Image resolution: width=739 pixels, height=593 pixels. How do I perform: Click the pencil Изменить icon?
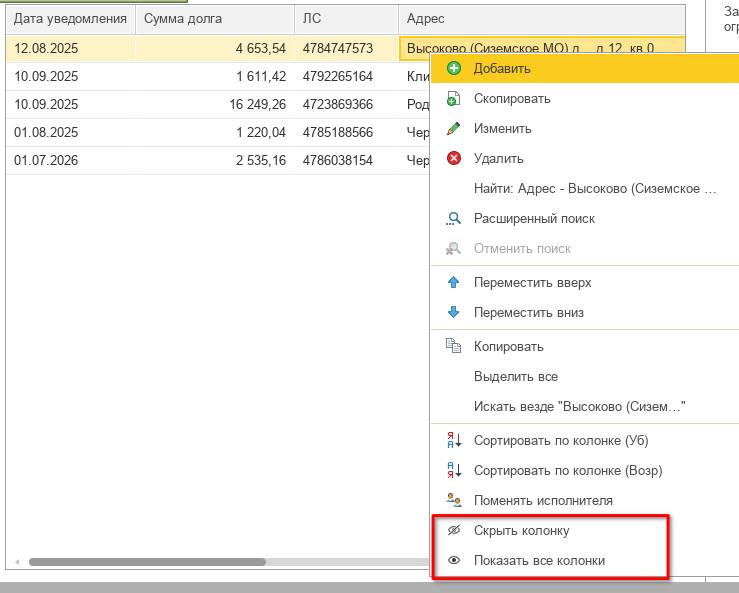454,129
